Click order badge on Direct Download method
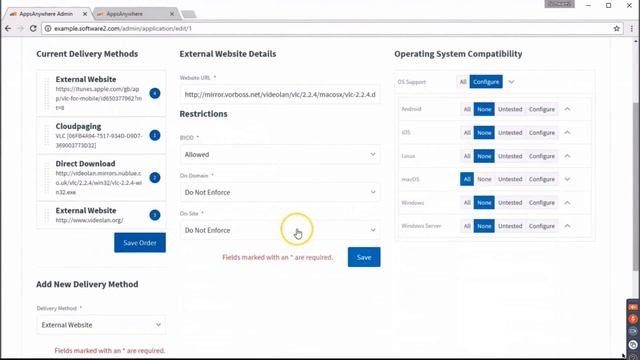This screenshot has height=360, width=640. [155, 178]
